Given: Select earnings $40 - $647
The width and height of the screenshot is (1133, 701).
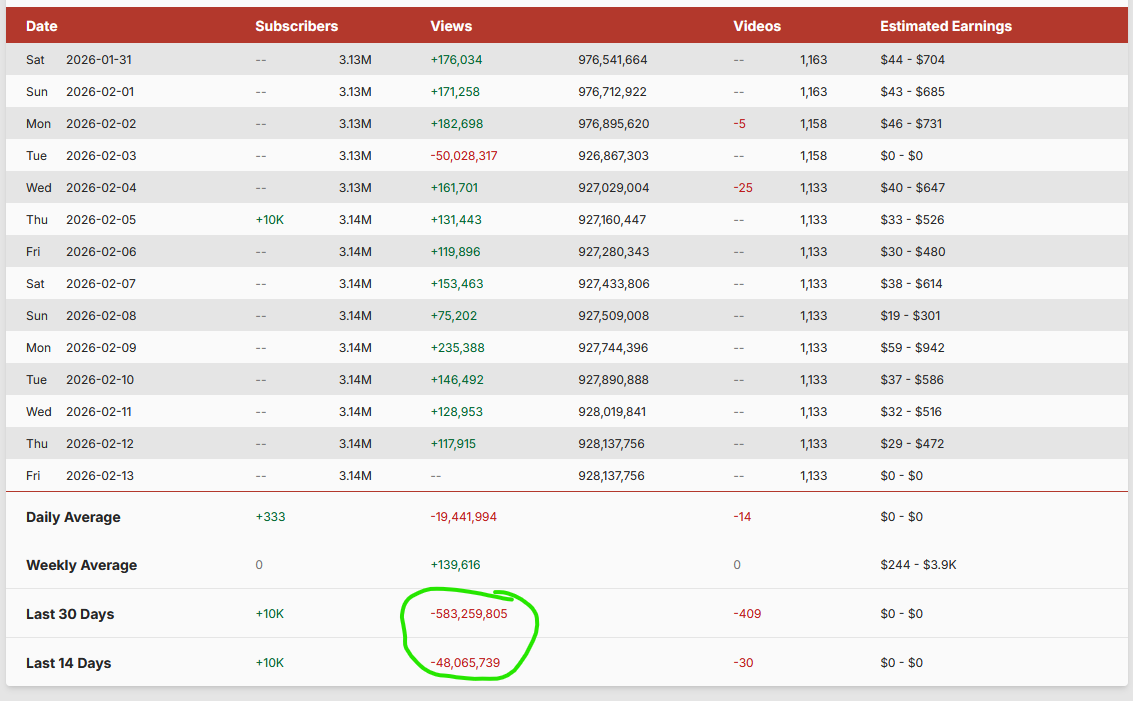Looking at the screenshot, I should [912, 187].
